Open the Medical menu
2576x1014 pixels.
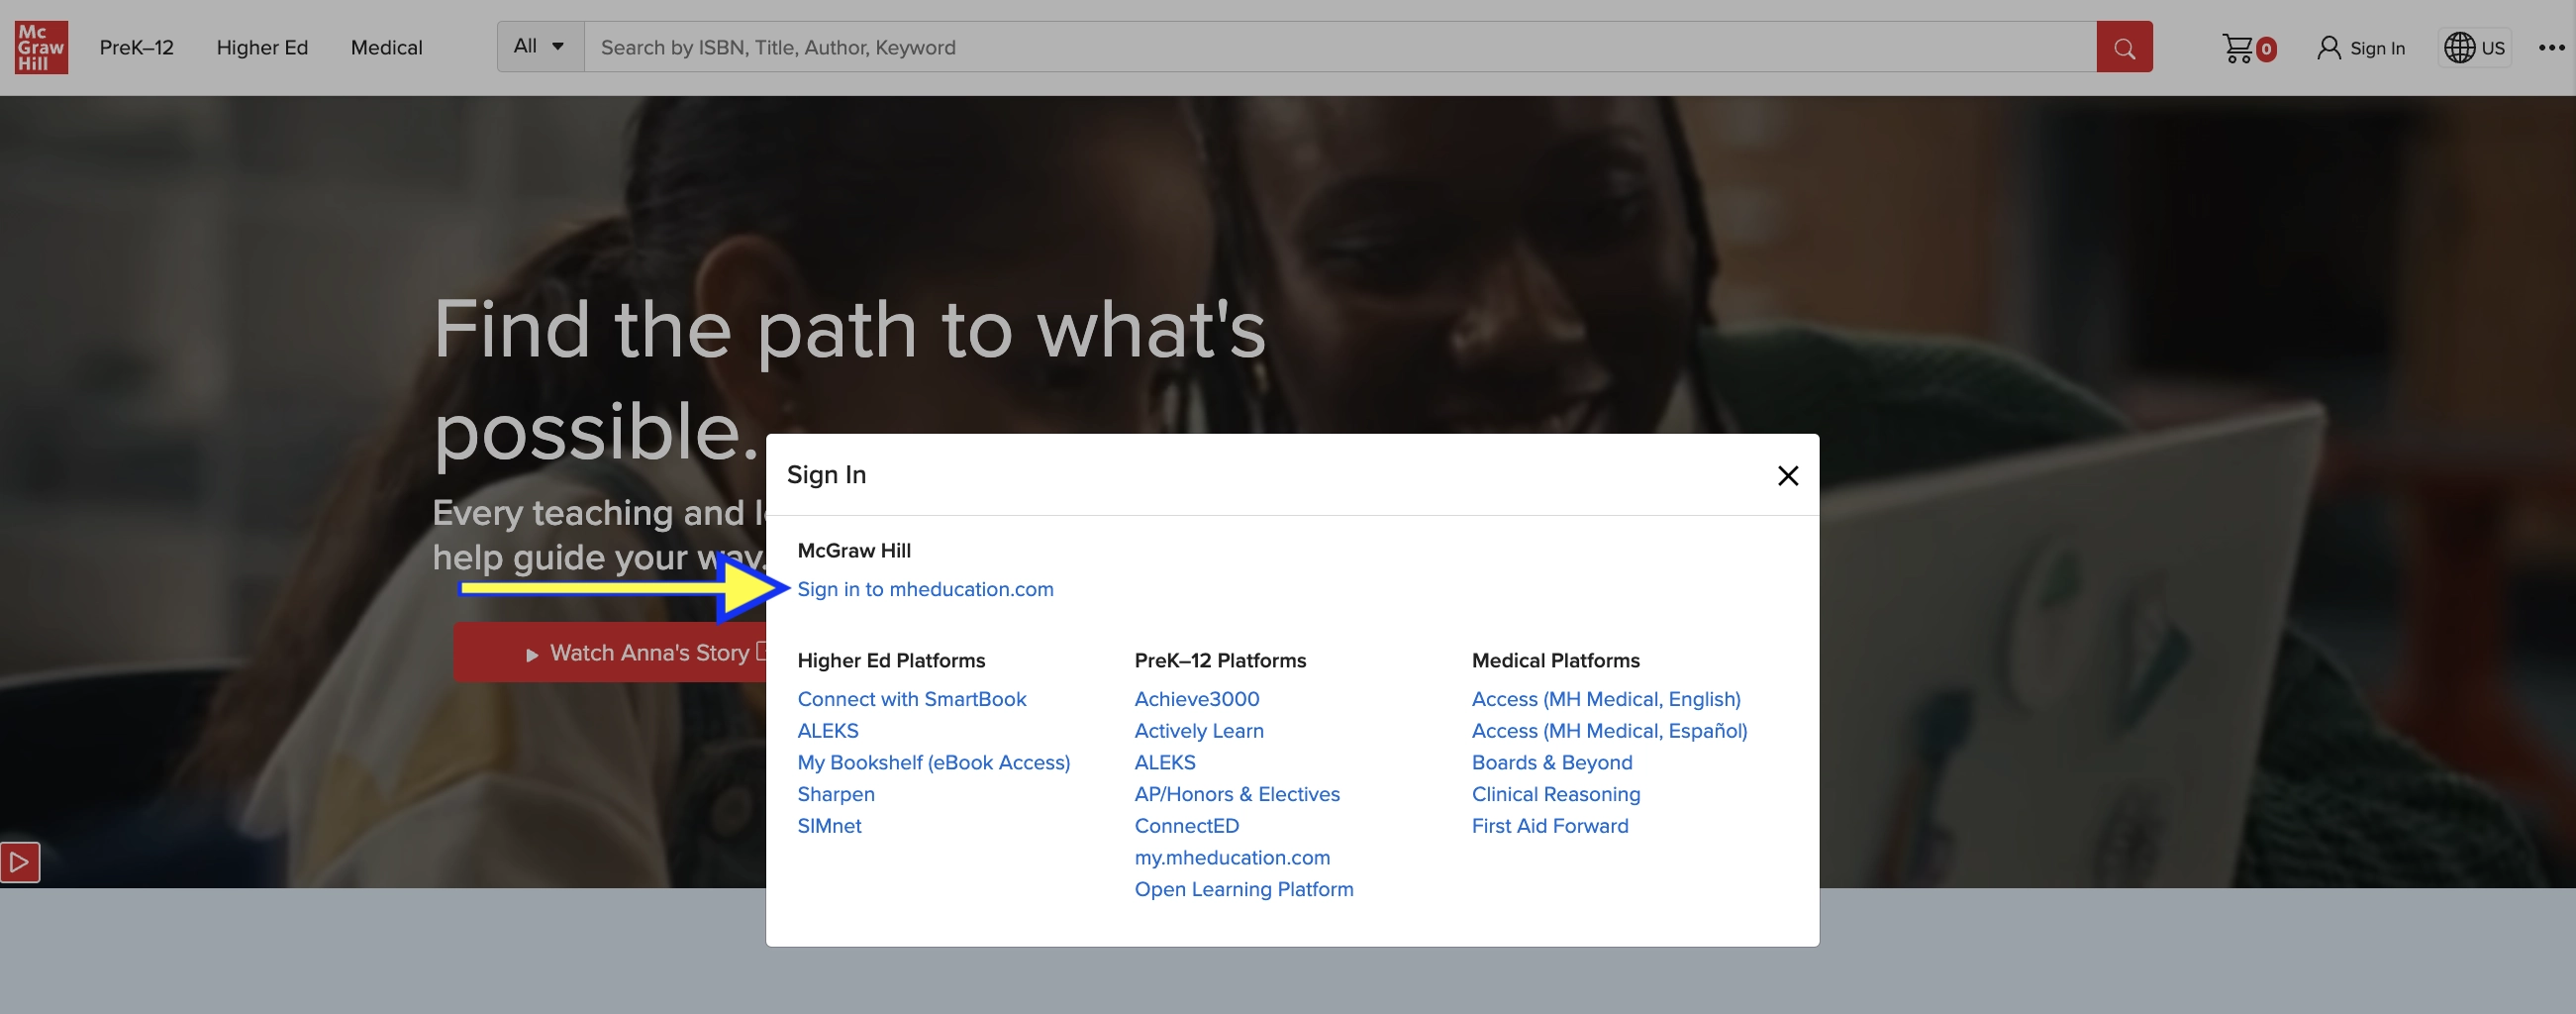tap(386, 48)
